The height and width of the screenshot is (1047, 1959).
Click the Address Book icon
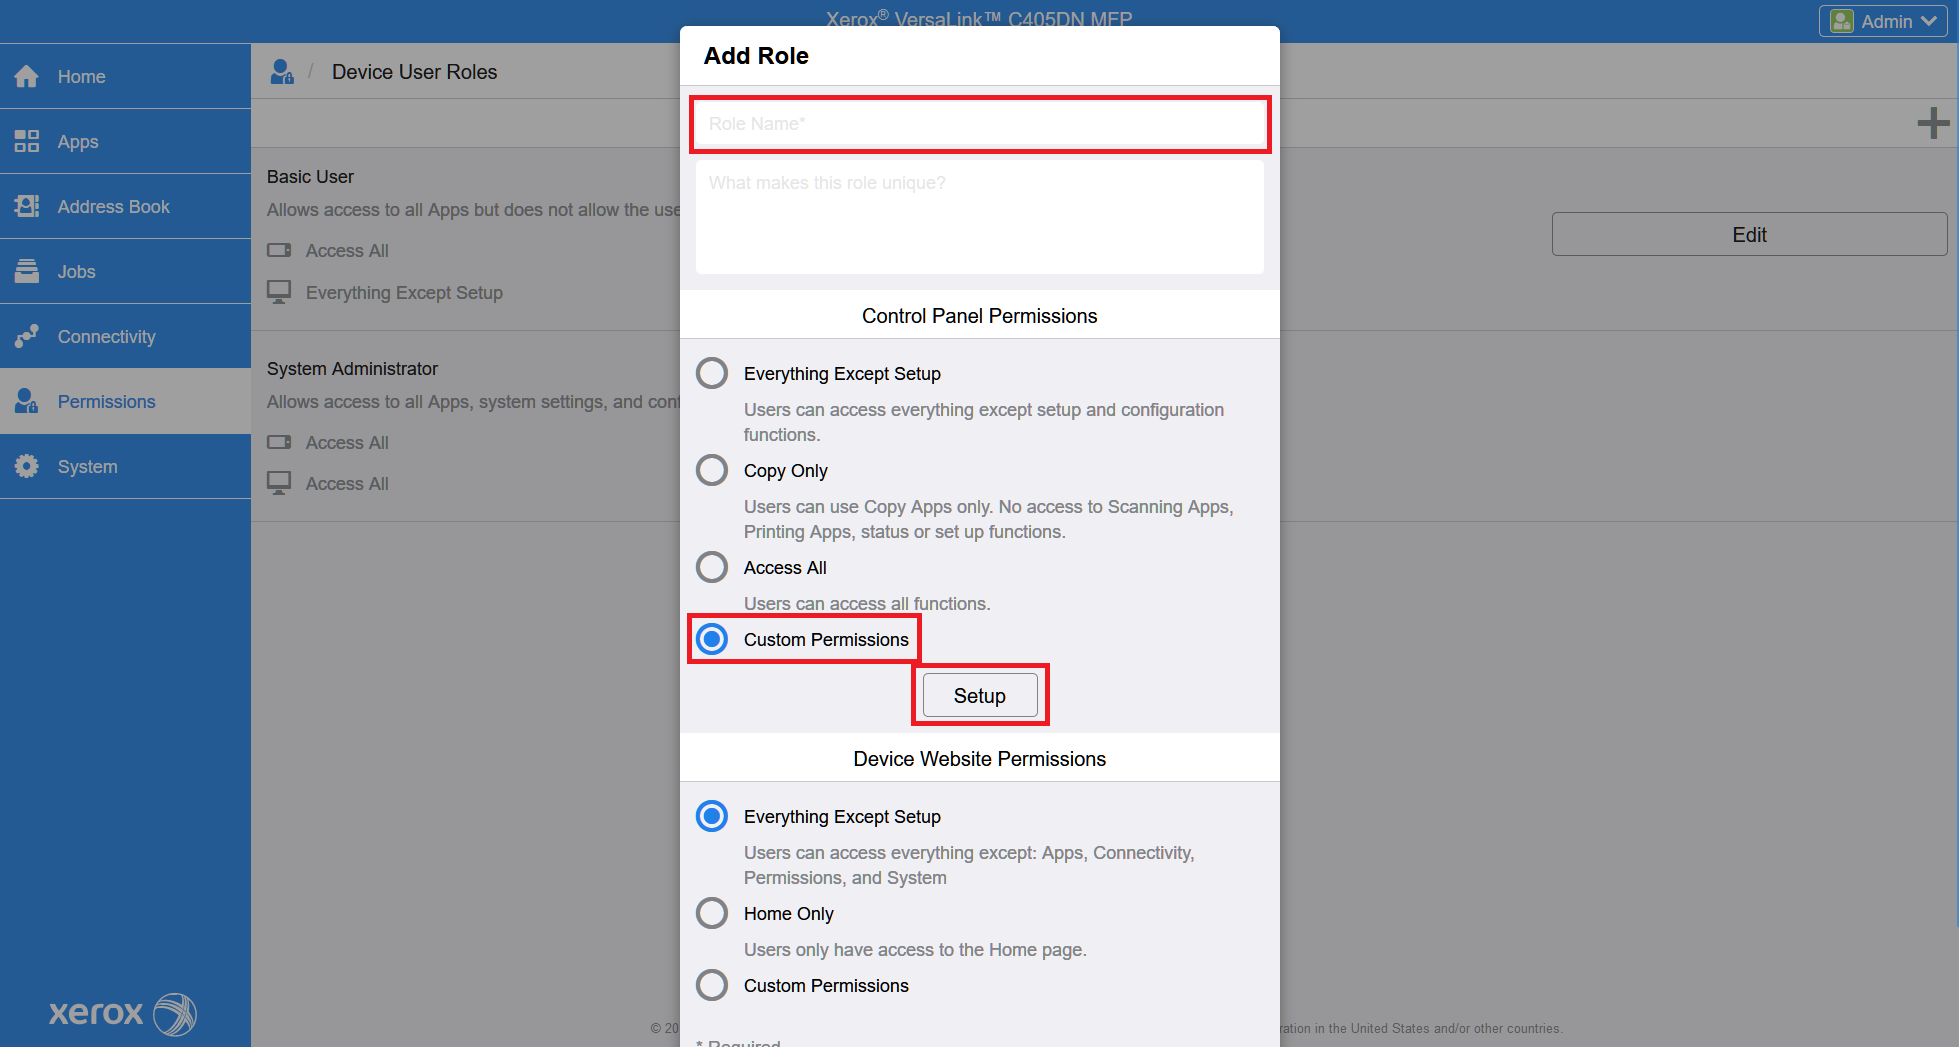tap(27, 207)
